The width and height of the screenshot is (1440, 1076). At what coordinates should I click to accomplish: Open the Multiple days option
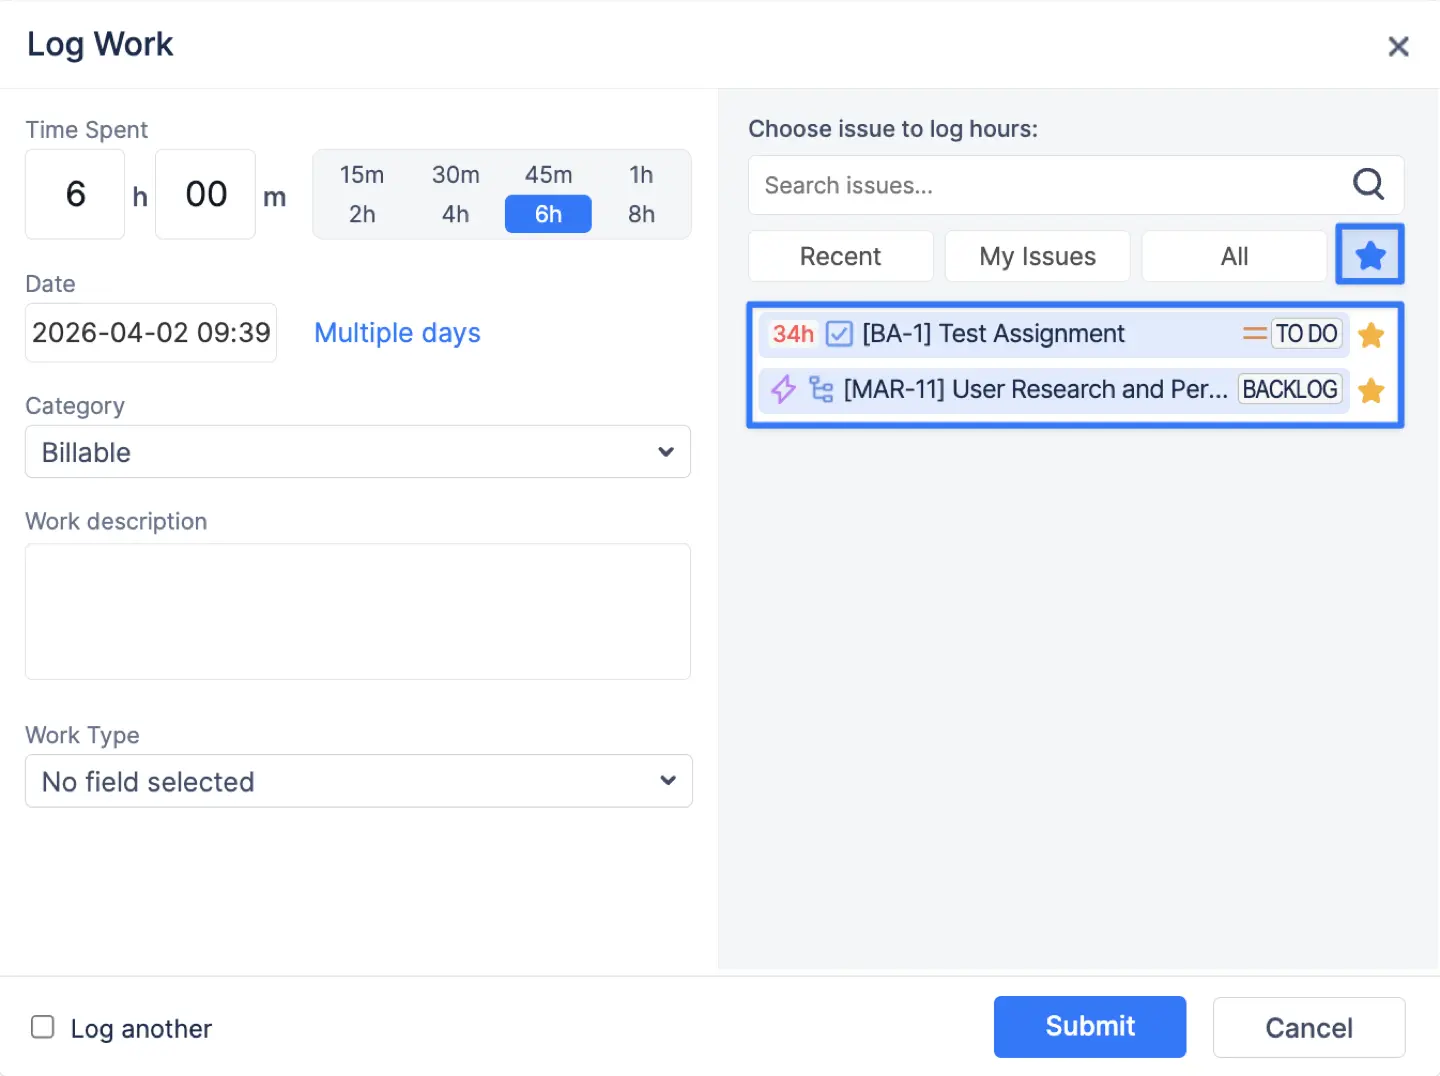click(x=397, y=332)
